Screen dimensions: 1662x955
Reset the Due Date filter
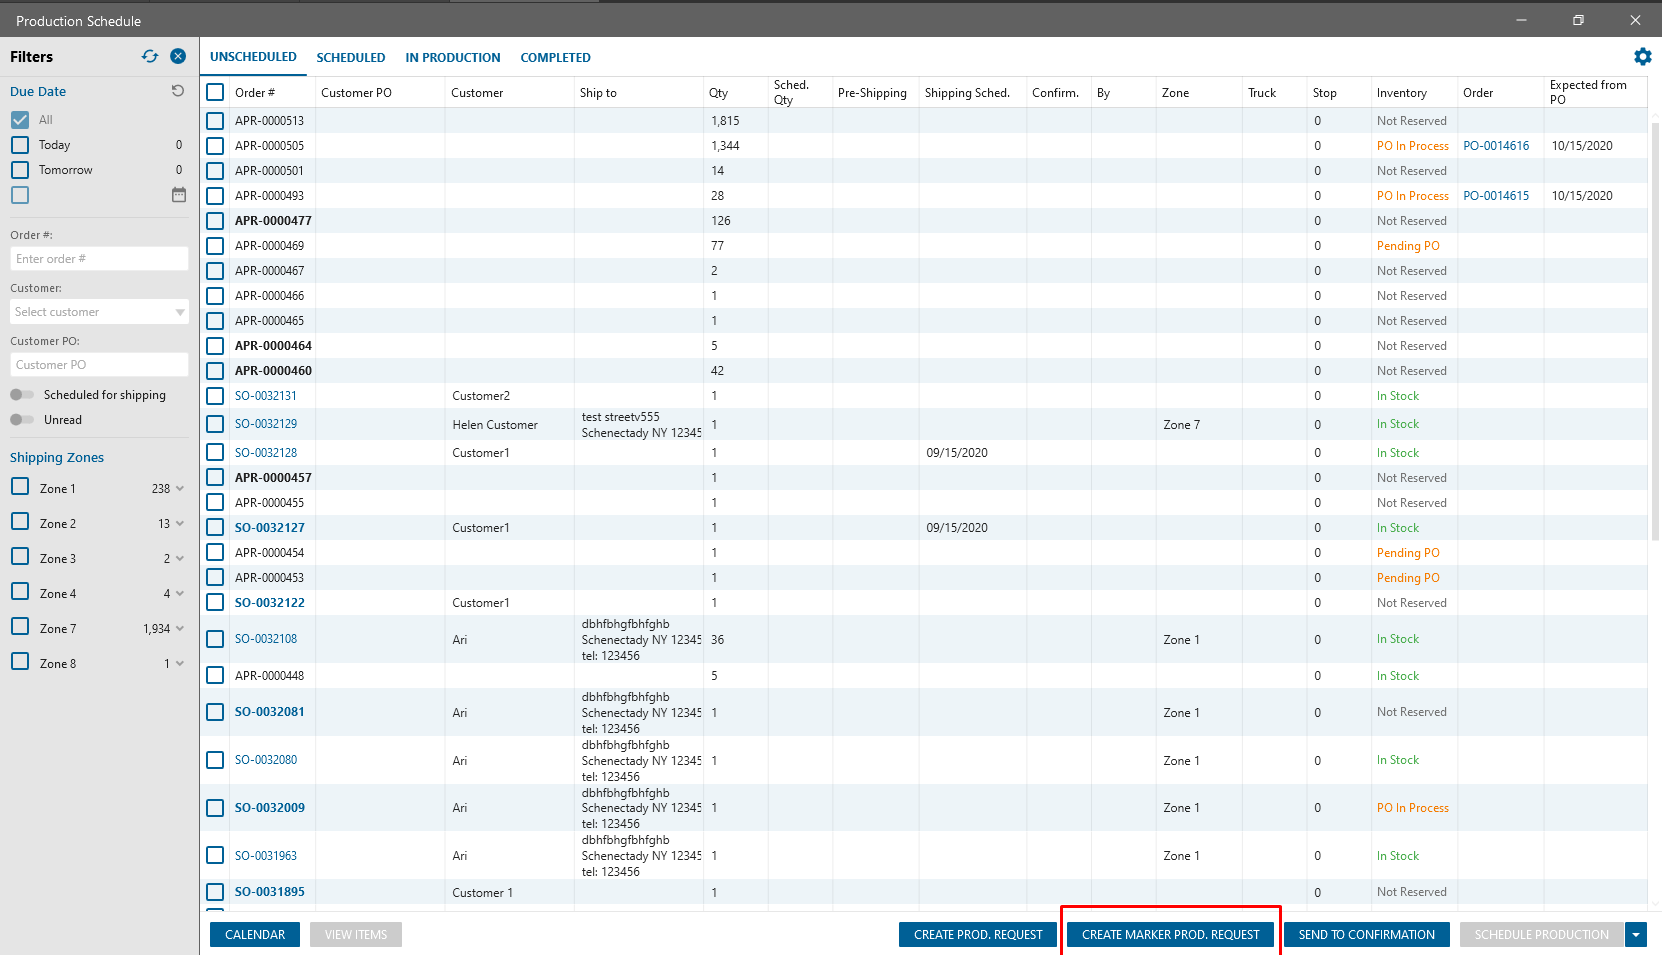tap(178, 91)
